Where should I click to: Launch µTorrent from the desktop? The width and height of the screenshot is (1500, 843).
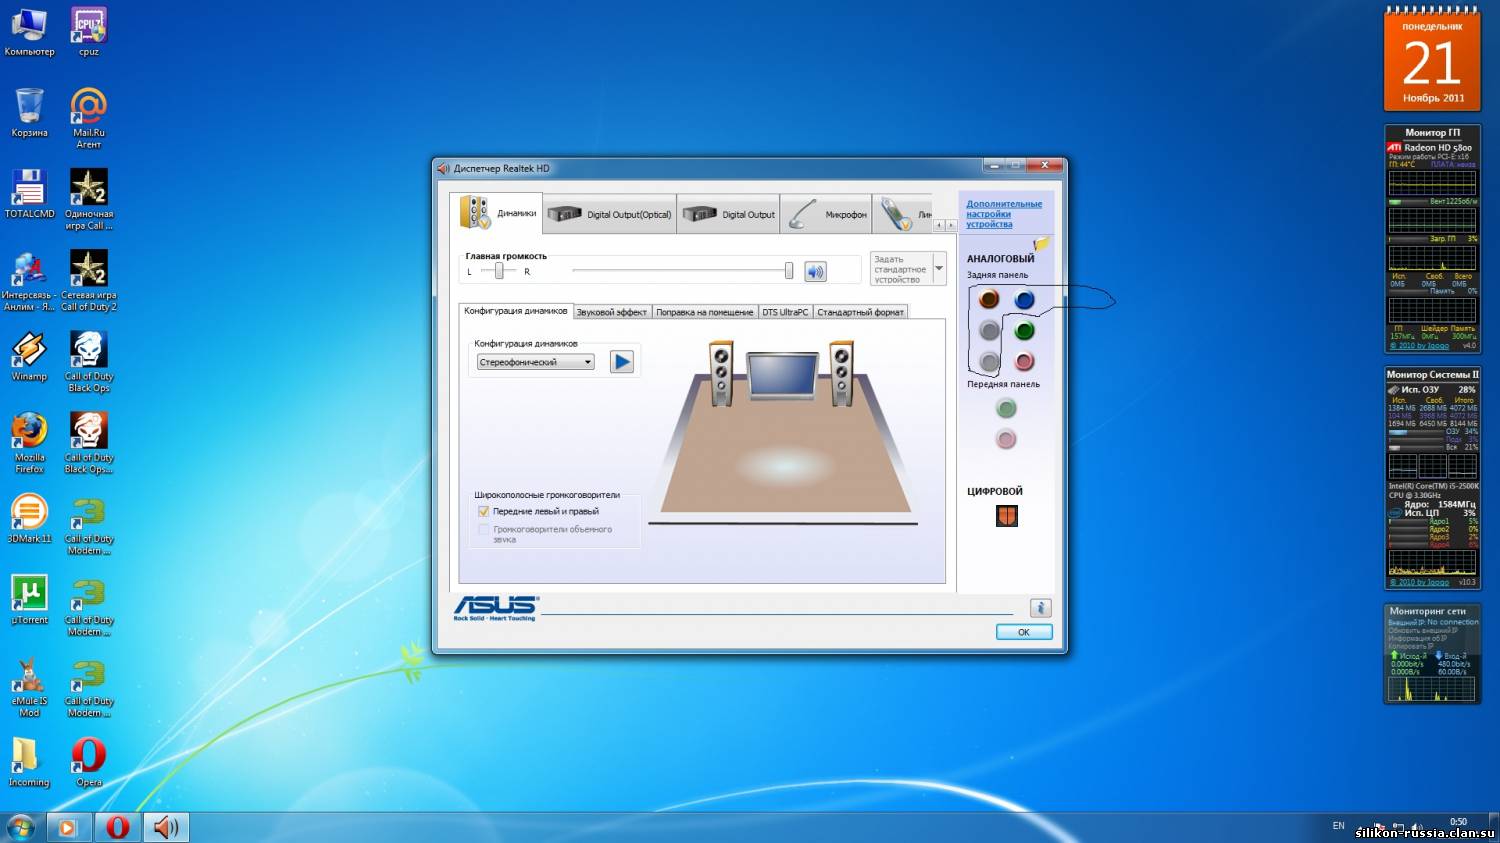29,600
